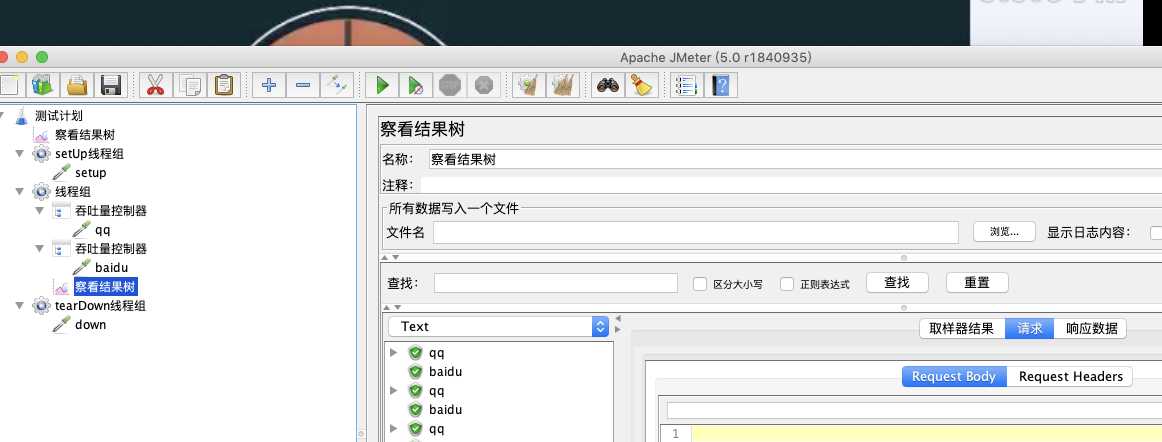Open Search with the binoculars icon
1162x442 pixels.
pyautogui.click(x=608, y=85)
